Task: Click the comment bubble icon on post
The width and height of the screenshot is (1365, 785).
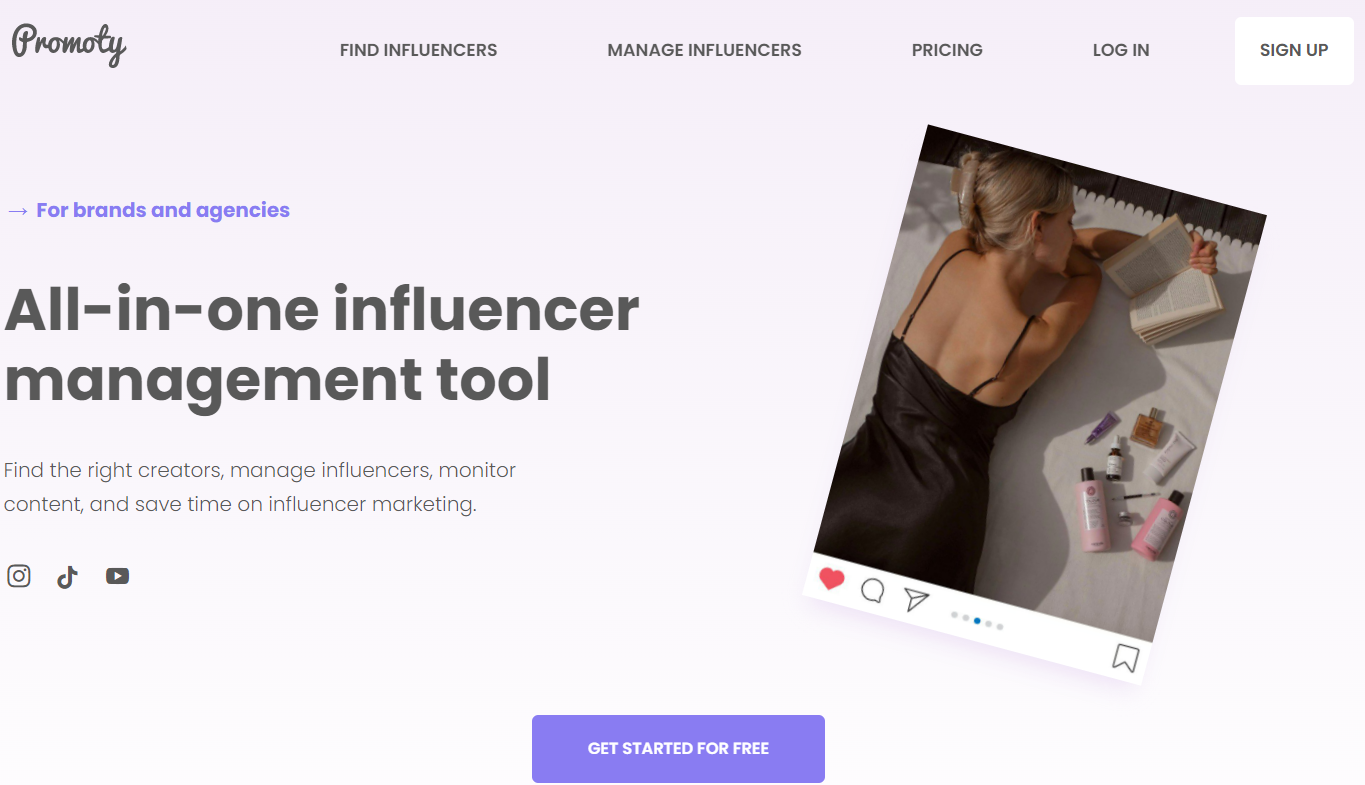Action: [x=872, y=591]
